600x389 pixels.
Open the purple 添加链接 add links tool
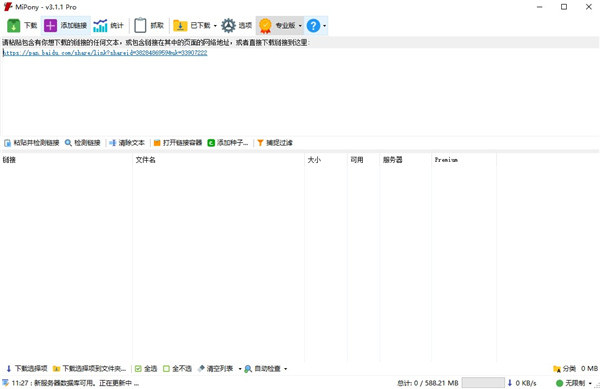pyautogui.click(x=51, y=26)
